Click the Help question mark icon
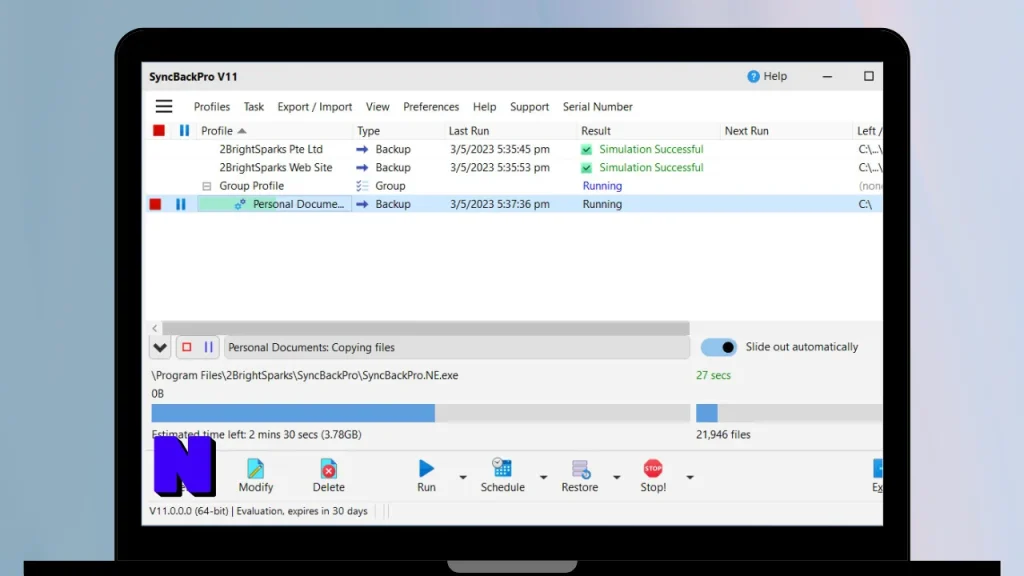Image resolution: width=1024 pixels, height=576 pixels. click(753, 76)
